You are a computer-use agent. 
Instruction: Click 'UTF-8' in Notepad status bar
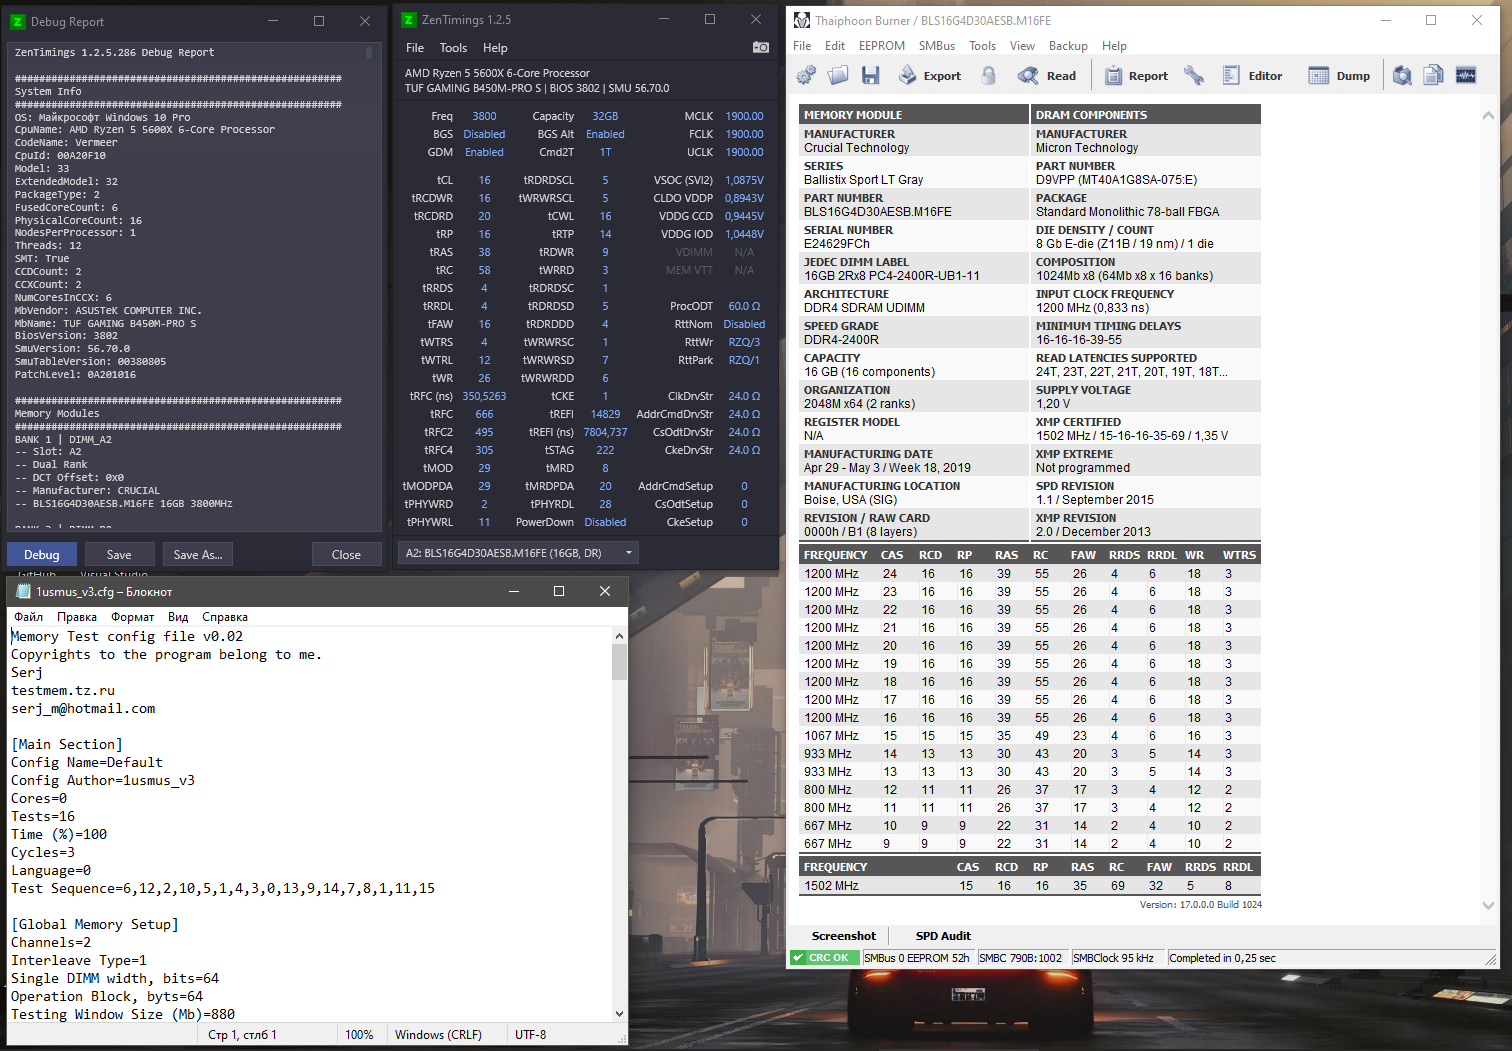click(x=531, y=1035)
